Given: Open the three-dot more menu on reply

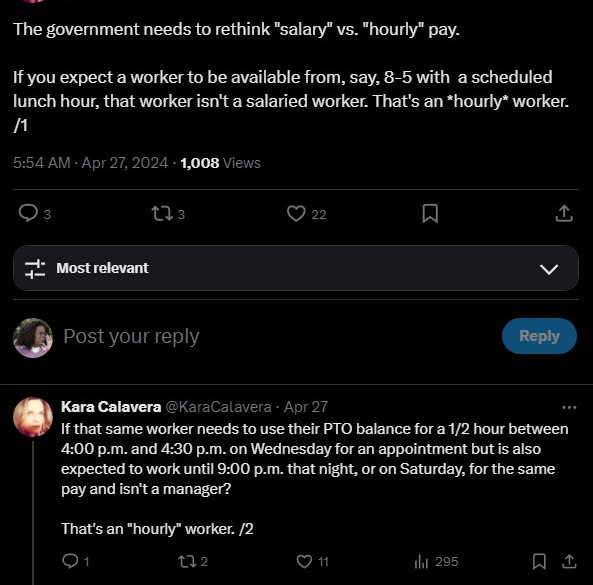Looking at the screenshot, I should 569,407.
